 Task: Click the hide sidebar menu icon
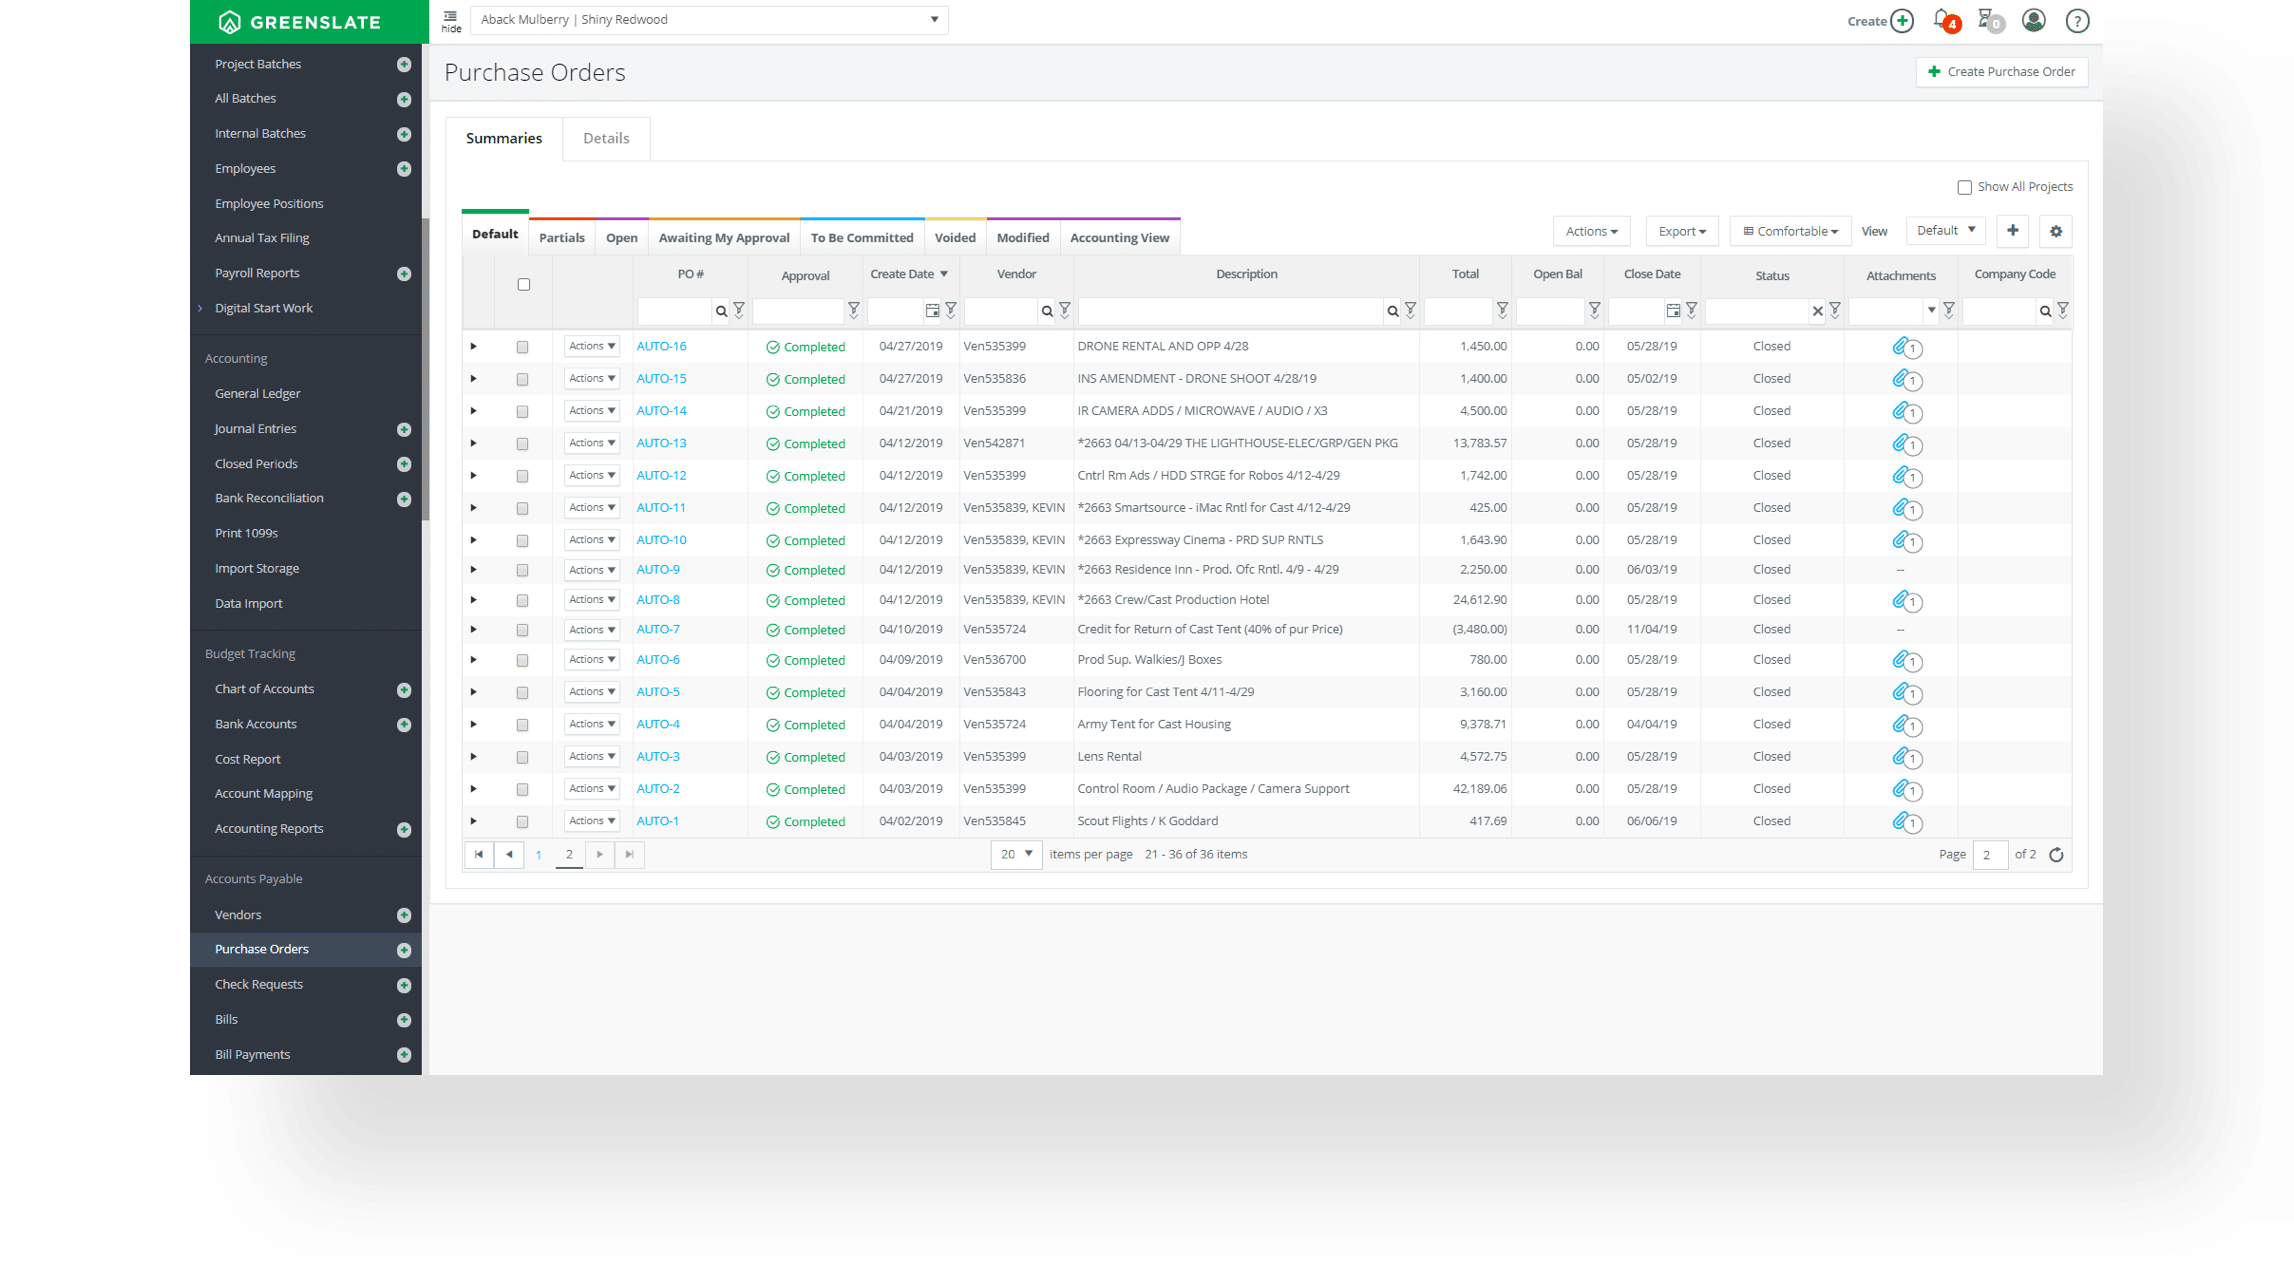click(451, 21)
